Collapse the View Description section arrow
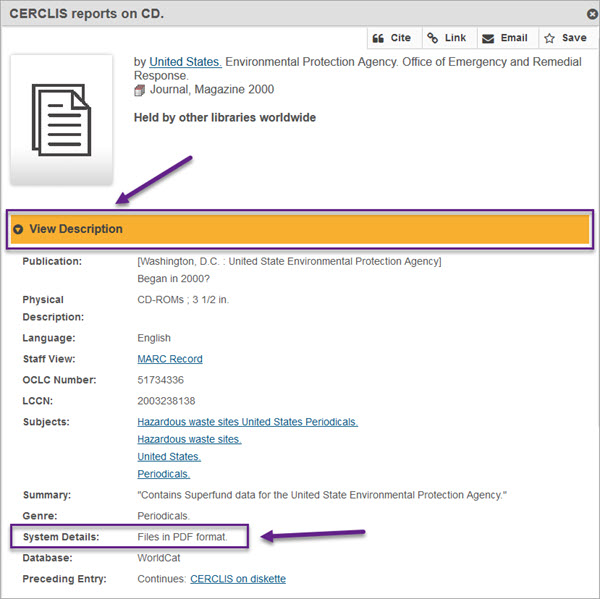 18,229
